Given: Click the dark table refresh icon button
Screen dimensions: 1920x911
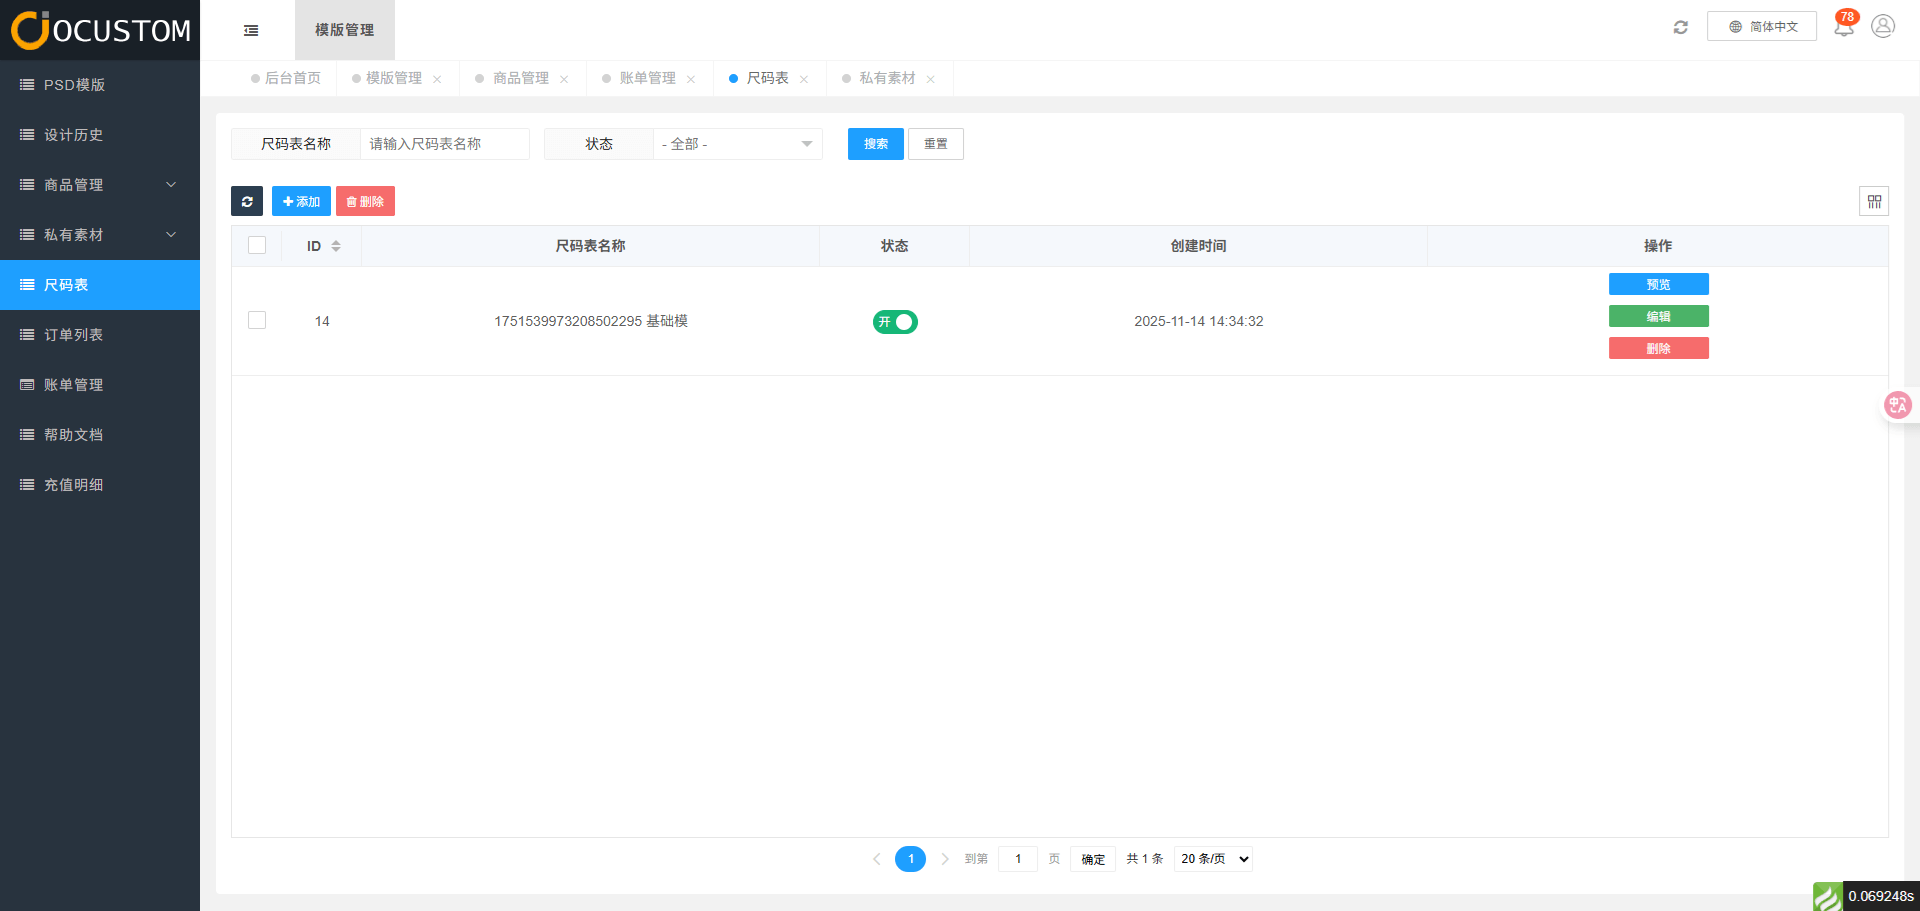Looking at the screenshot, I should pyautogui.click(x=247, y=201).
